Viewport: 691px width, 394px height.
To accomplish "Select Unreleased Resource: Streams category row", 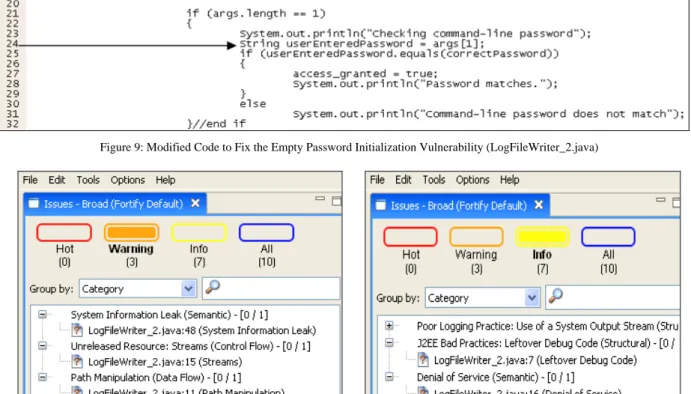I will 190,346.
